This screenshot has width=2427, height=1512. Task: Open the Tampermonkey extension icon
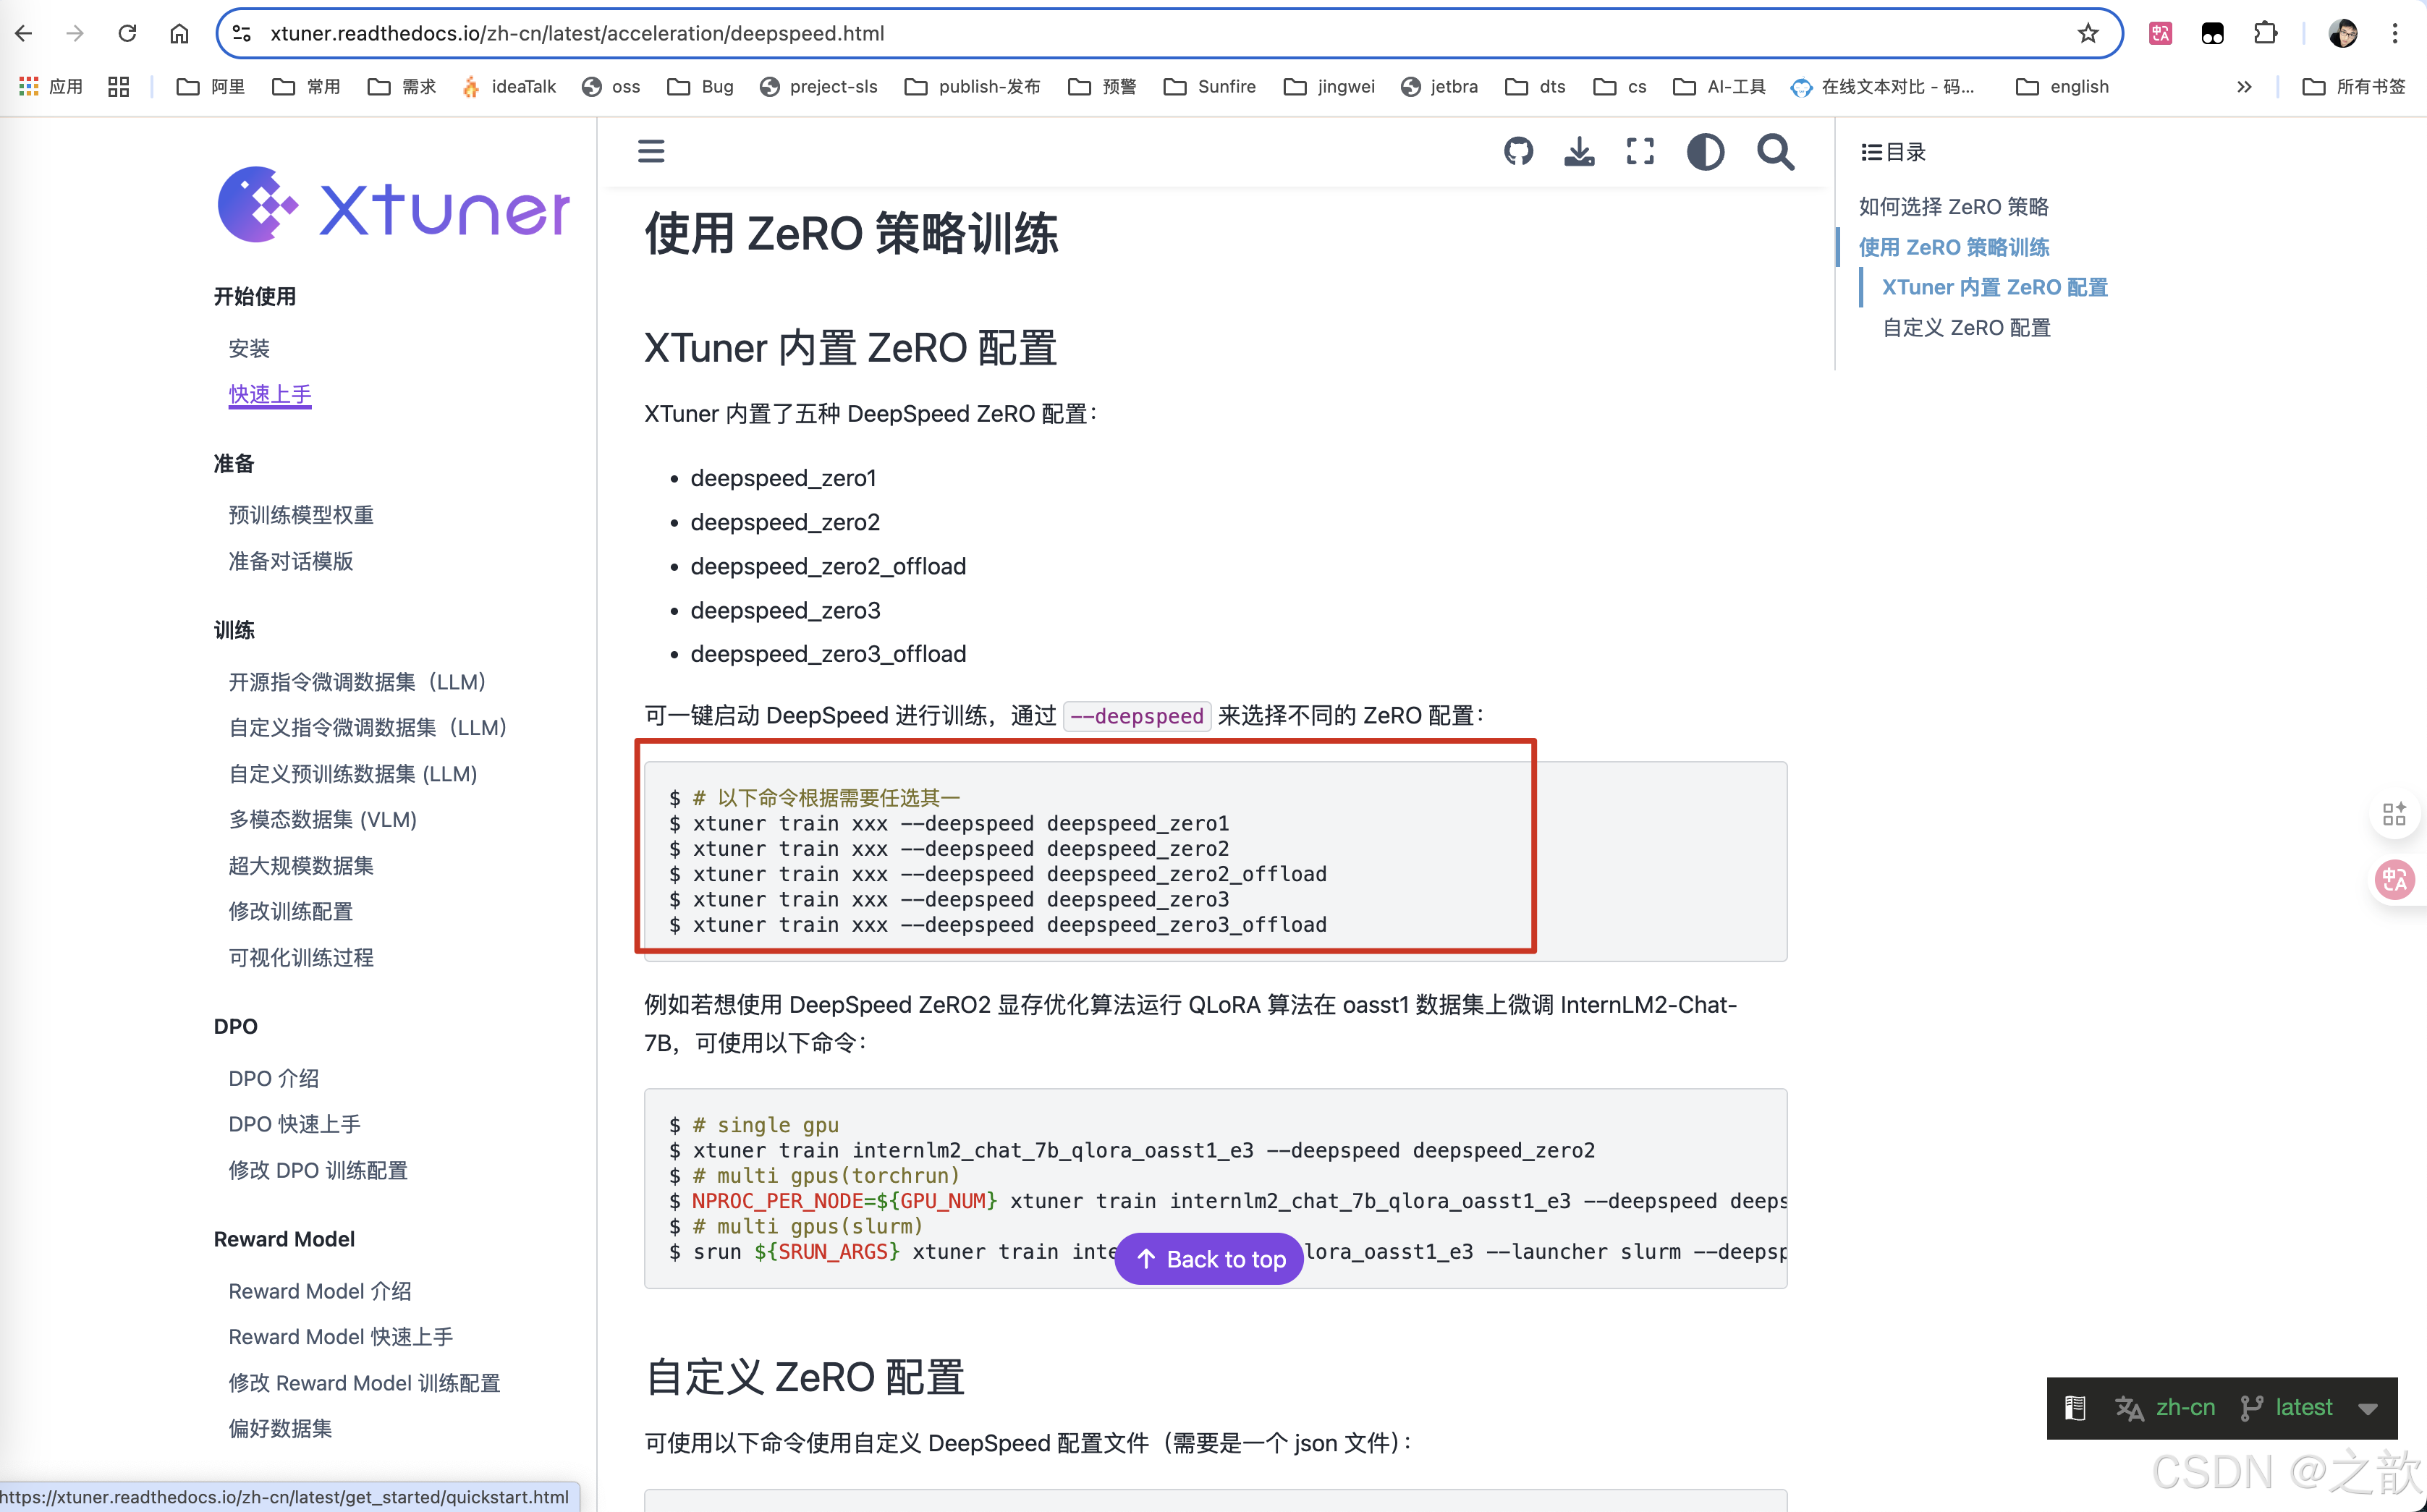[2212, 33]
